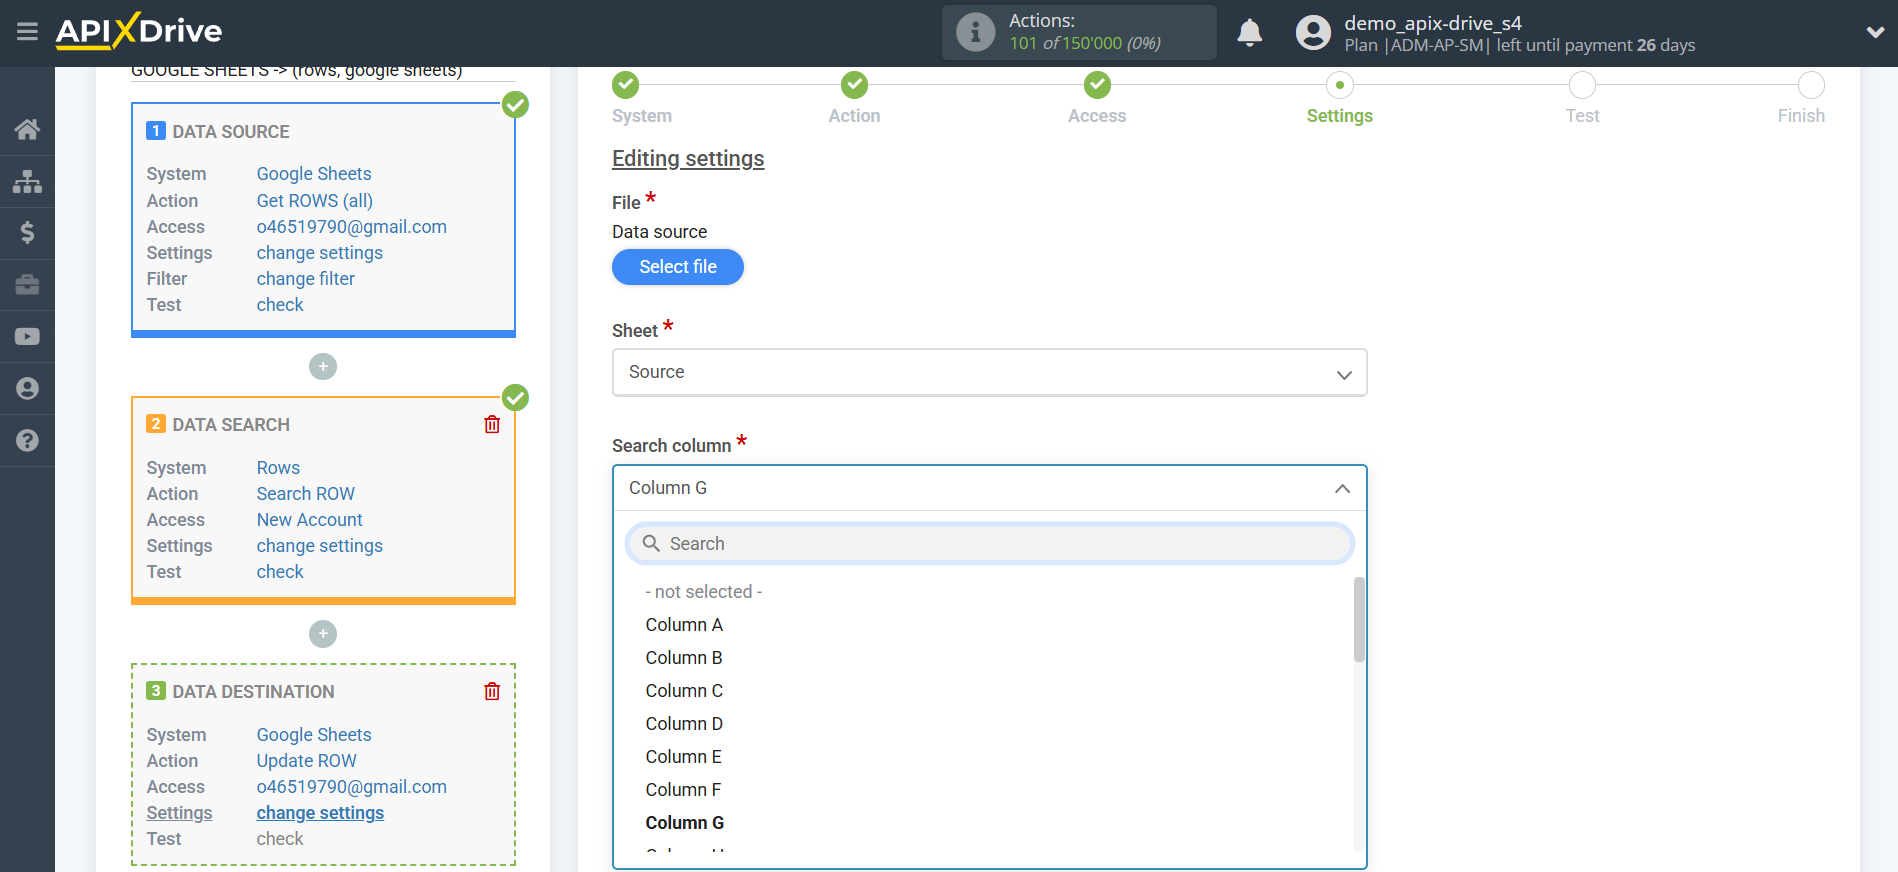Open Get ROWS (all) link
Image resolution: width=1898 pixels, height=872 pixels.
point(315,201)
